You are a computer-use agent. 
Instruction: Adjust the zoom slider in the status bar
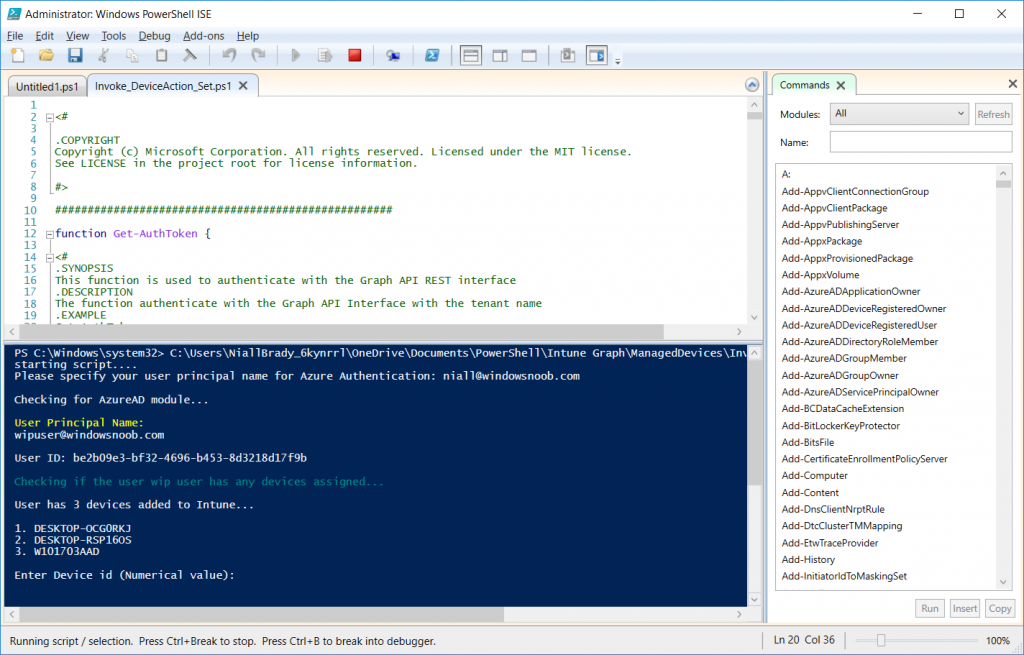pyautogui.click(x=881, y=641)
